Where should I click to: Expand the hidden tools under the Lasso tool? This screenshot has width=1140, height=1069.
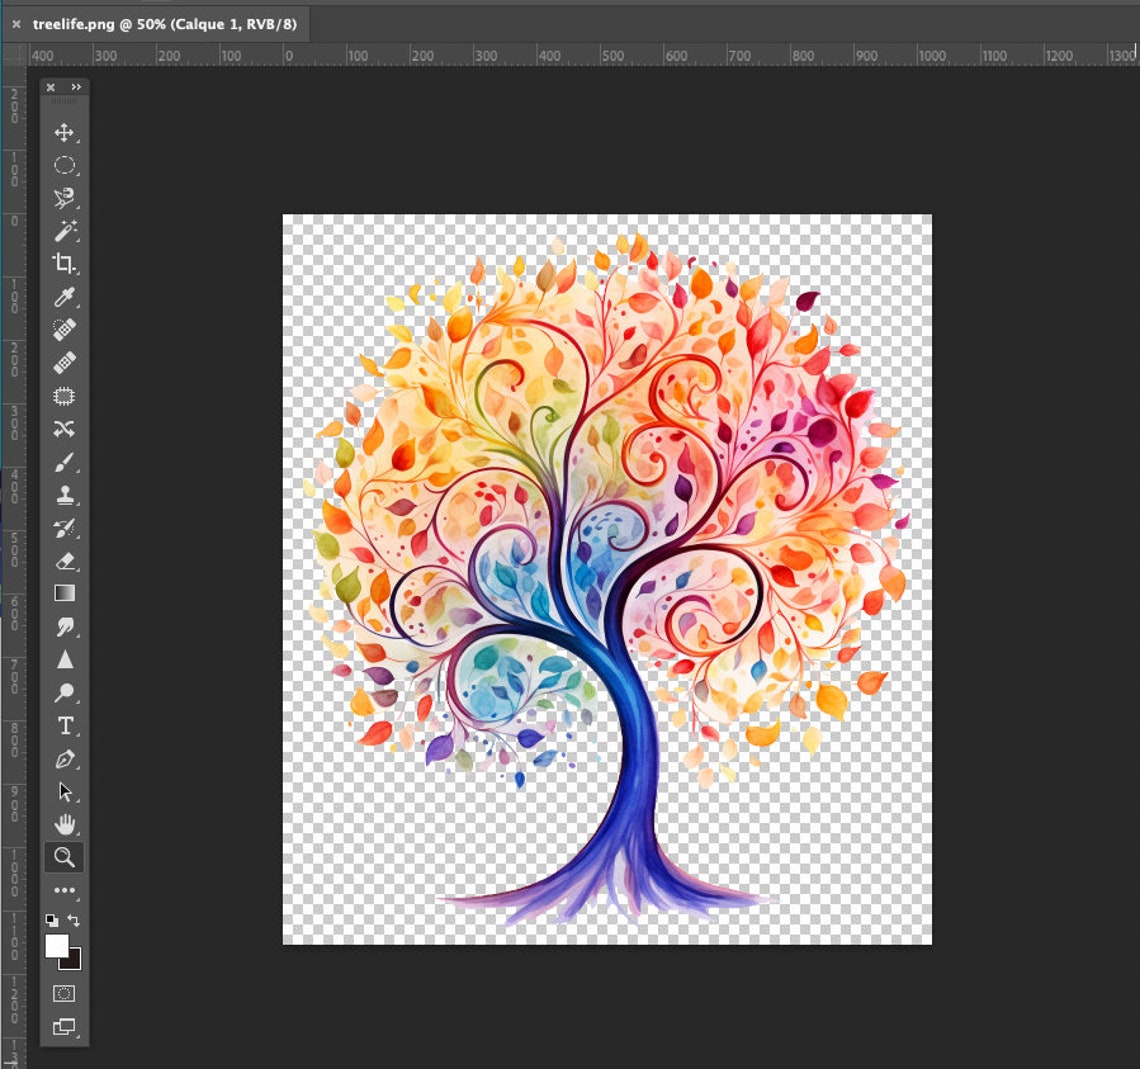click(76, 205)
